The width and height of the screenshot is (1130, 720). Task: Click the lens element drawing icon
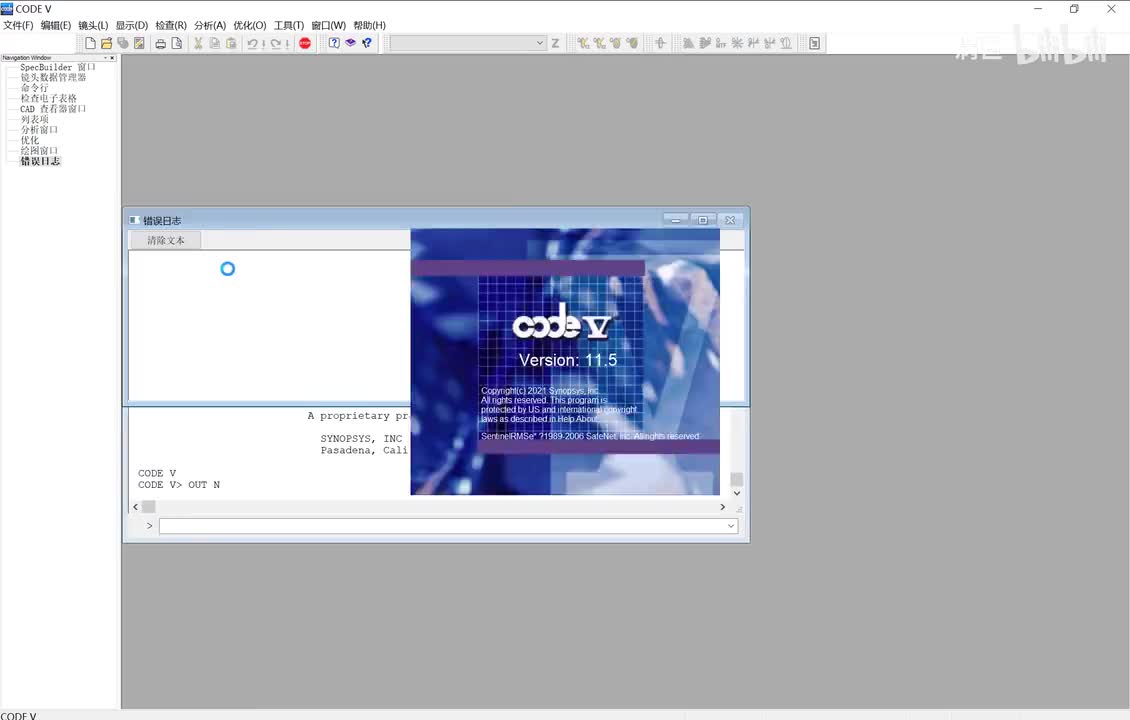660,43
